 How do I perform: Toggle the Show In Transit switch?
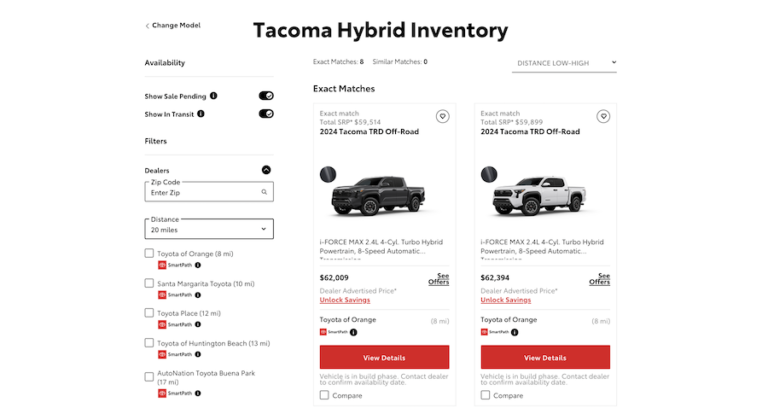(x=266, y=114)
